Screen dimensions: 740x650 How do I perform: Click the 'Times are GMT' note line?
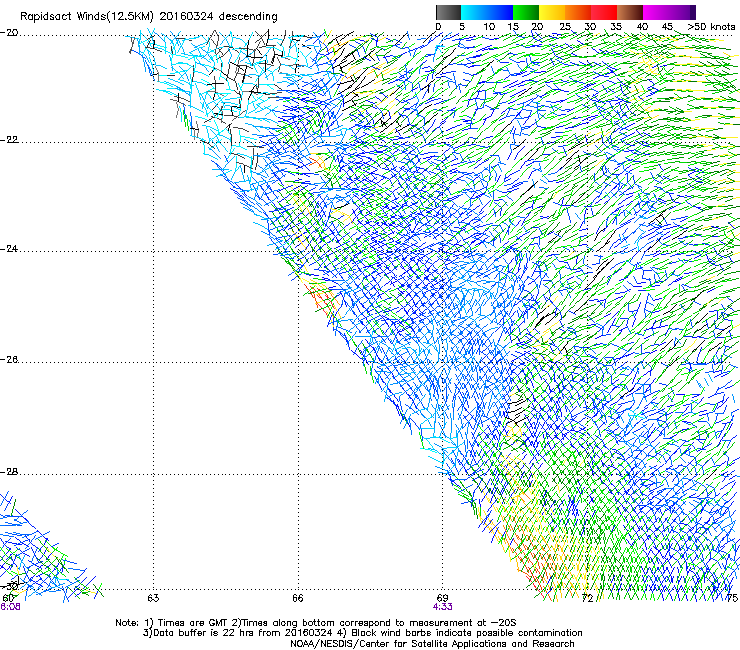[316, 623]
